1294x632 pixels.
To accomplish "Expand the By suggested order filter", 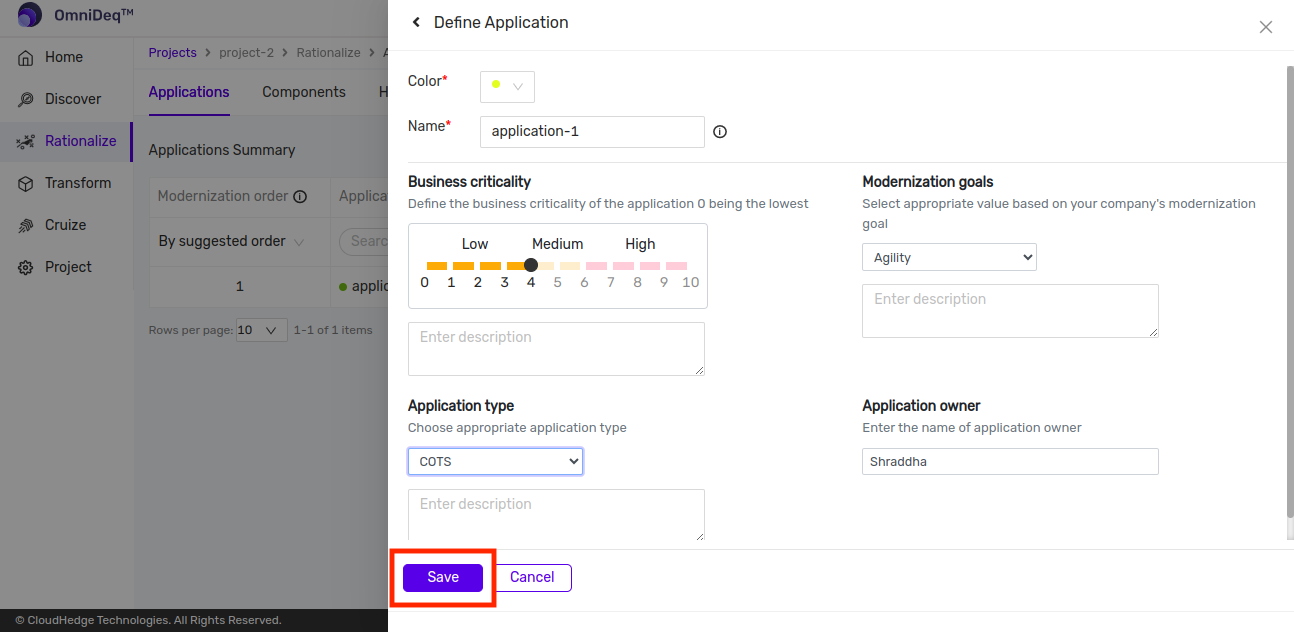I will 232,241.
